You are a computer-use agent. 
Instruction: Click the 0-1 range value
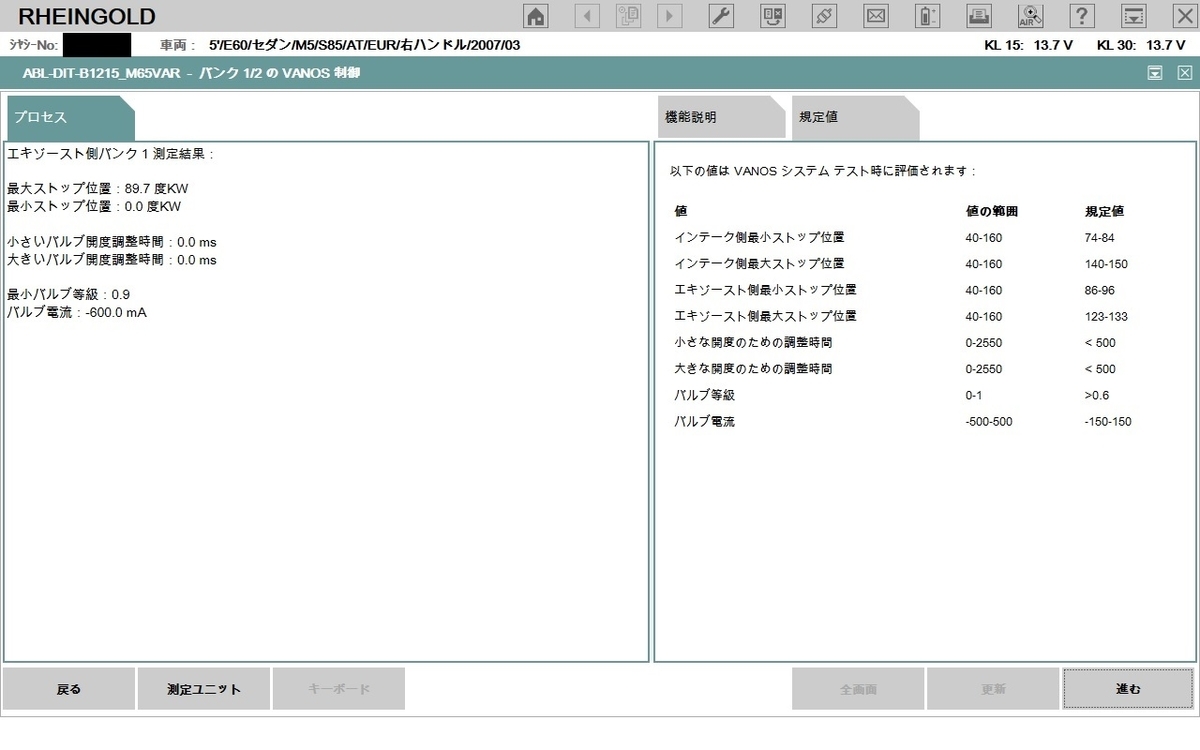(x=973, y=395)
